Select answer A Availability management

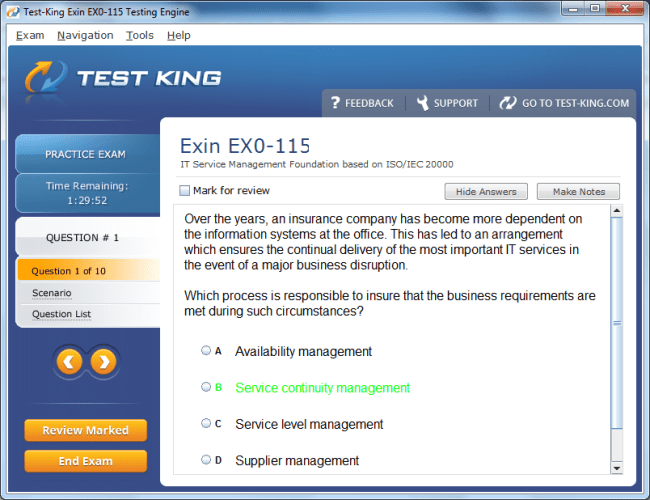pyautogui.click(x=206, y=351)
